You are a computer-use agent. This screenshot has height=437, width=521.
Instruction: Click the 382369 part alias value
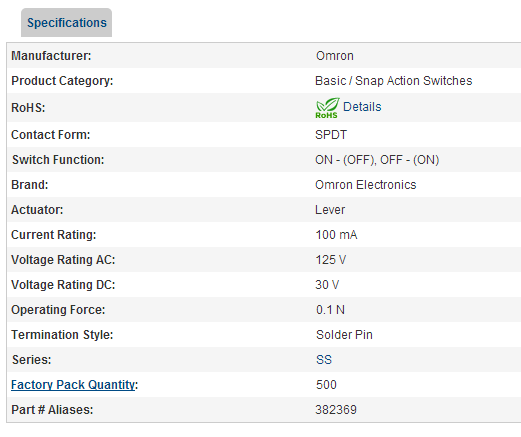[x=336, y=410]
